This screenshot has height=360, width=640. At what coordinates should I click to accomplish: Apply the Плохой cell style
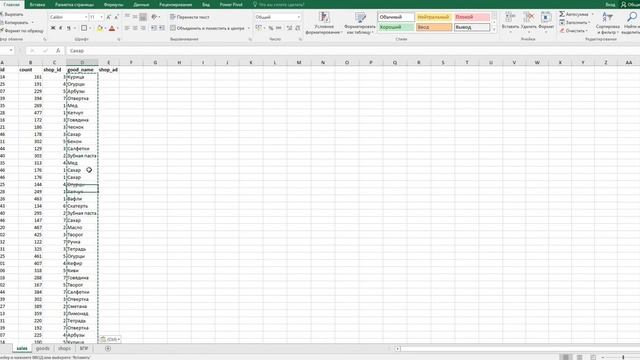click(472, 17)
